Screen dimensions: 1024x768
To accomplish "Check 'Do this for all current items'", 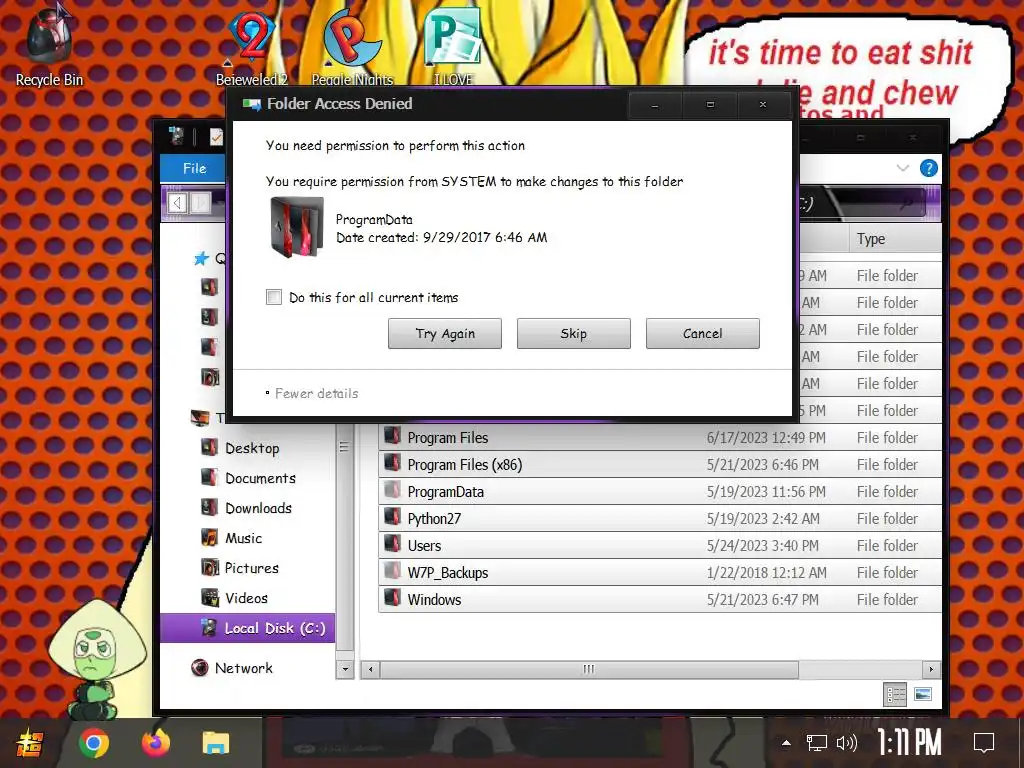I will pos(274,297).
